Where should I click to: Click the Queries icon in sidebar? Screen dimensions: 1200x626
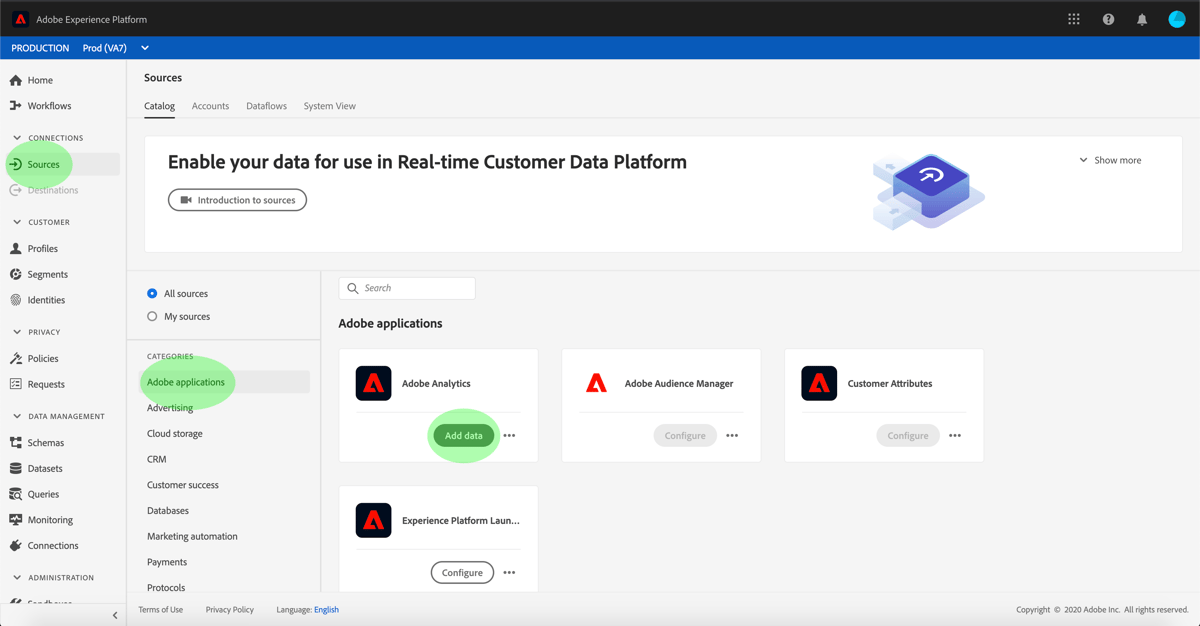pos(16,493)
